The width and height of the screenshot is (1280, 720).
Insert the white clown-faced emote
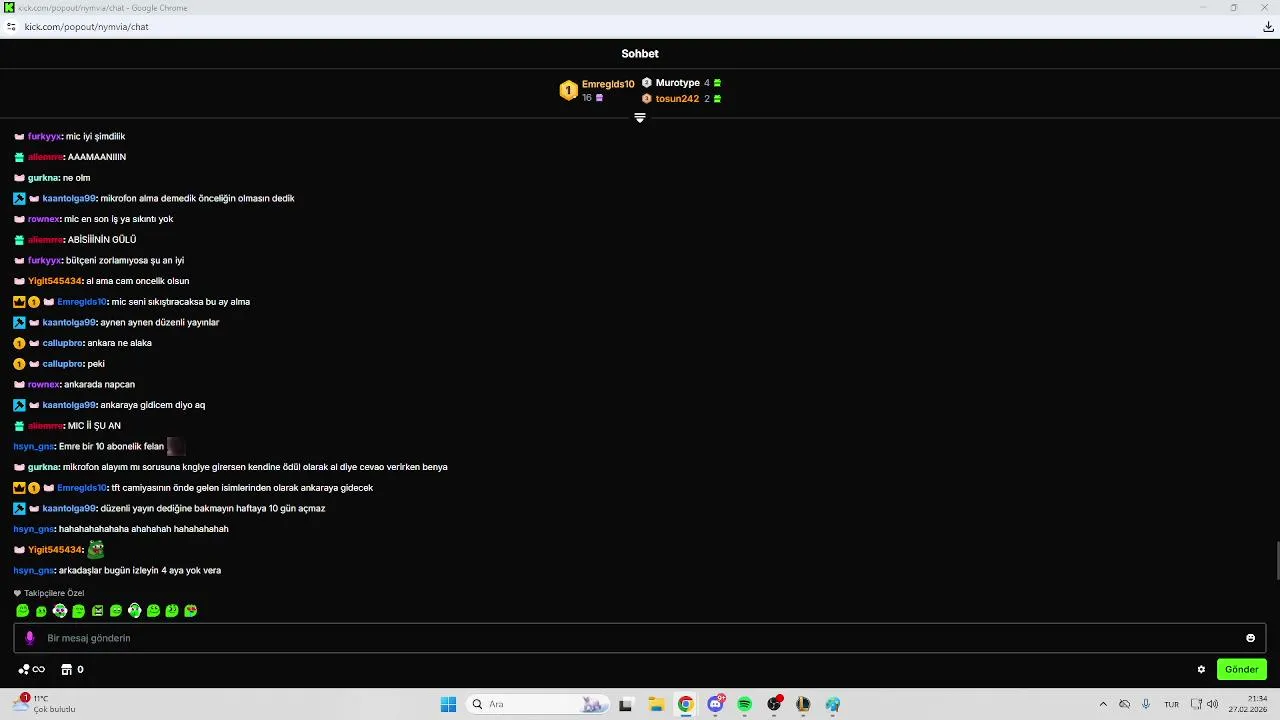pyautogui.click(x=60, y=610)
